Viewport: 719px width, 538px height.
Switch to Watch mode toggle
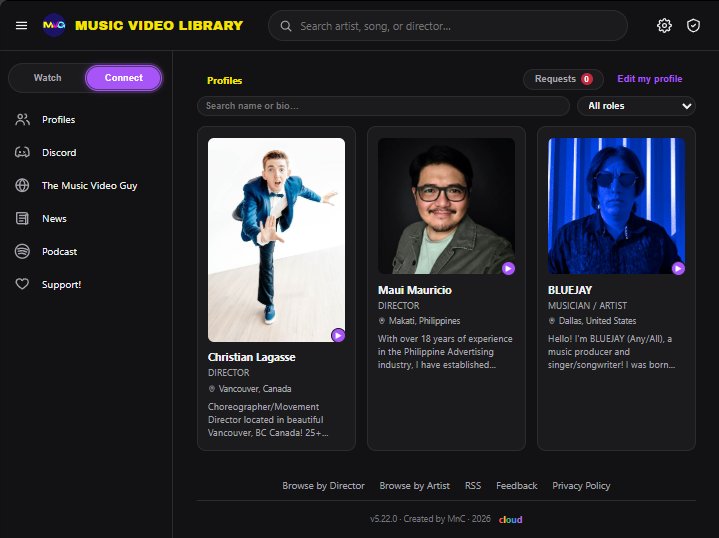[x=47, y=78]
